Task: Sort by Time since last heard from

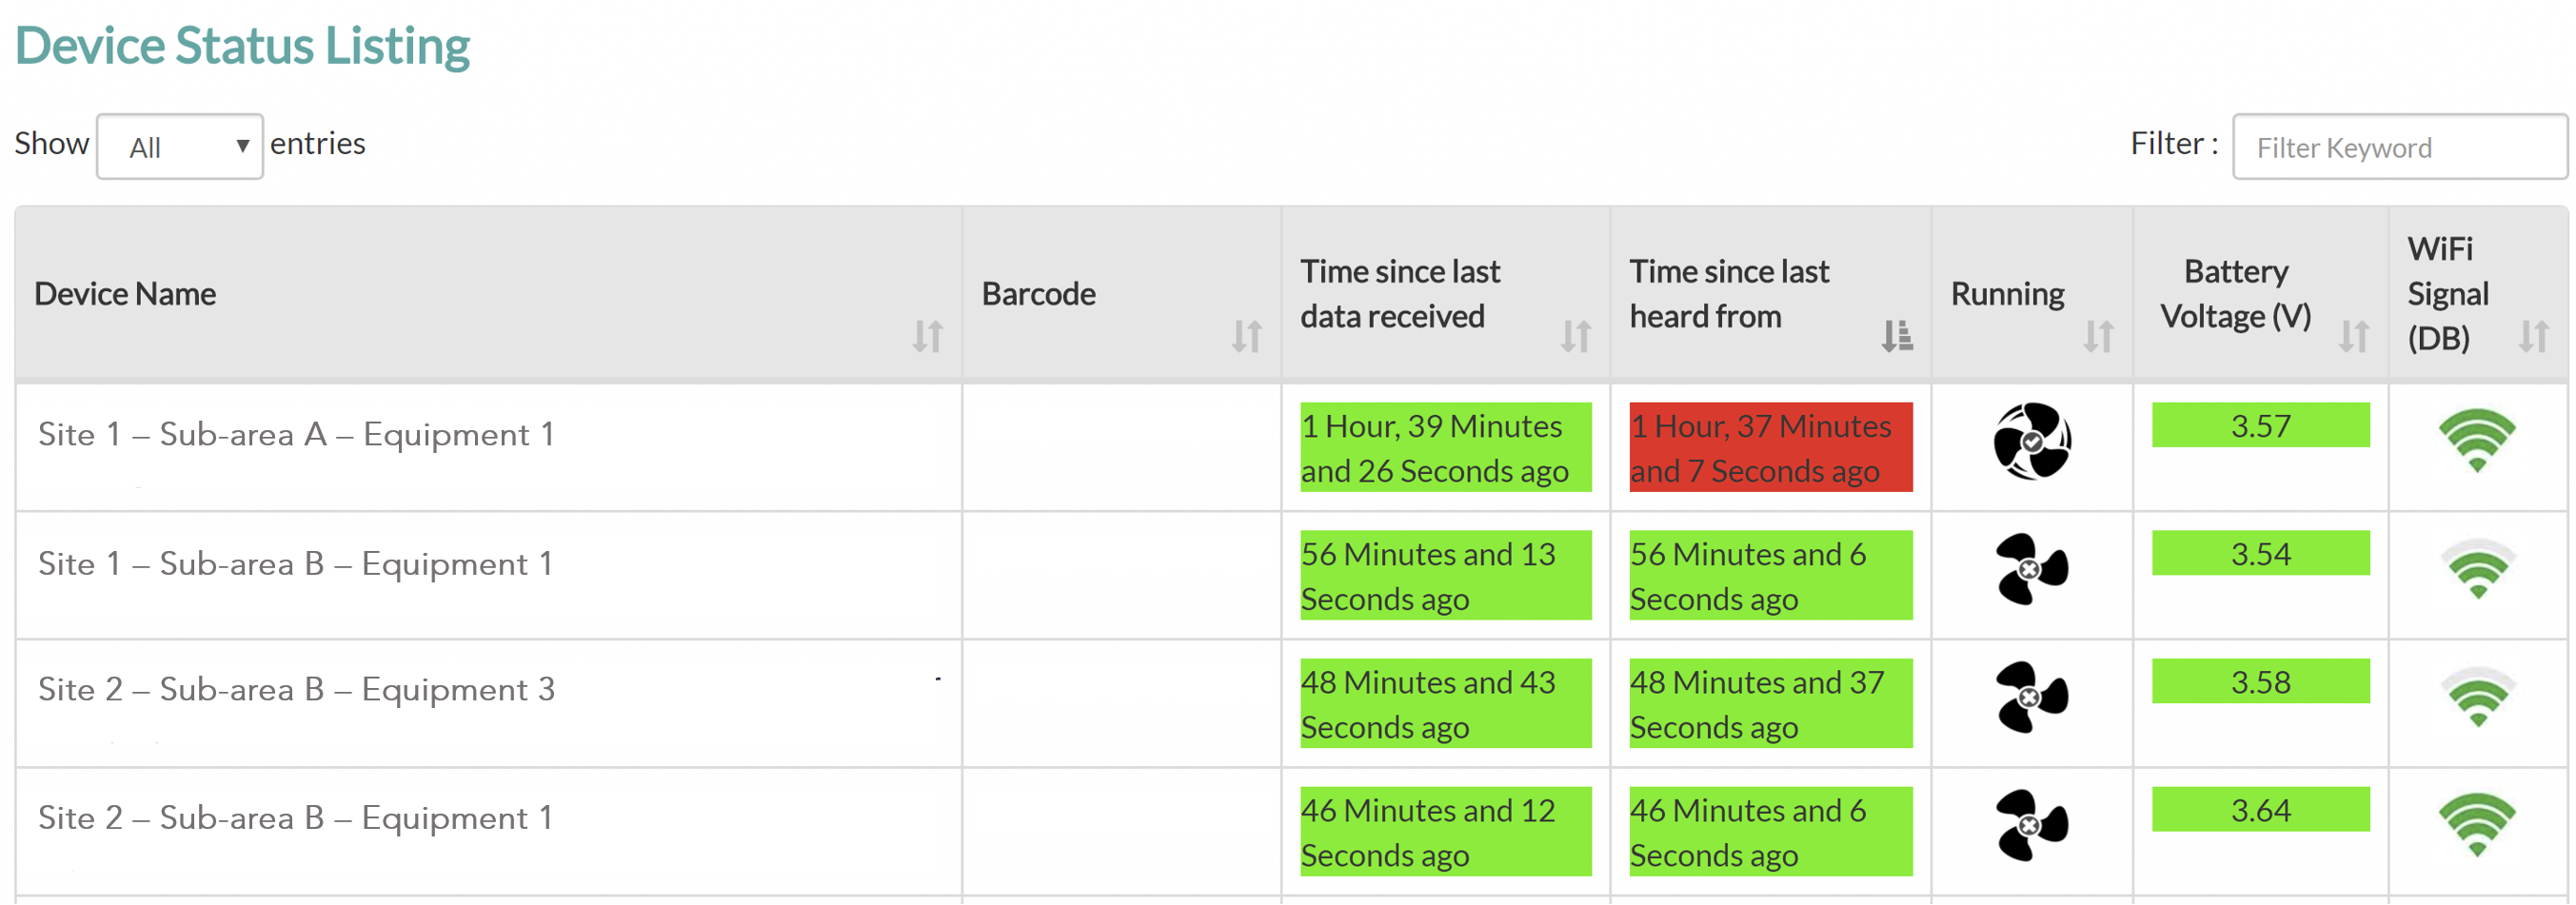Action: (1896, 336)
